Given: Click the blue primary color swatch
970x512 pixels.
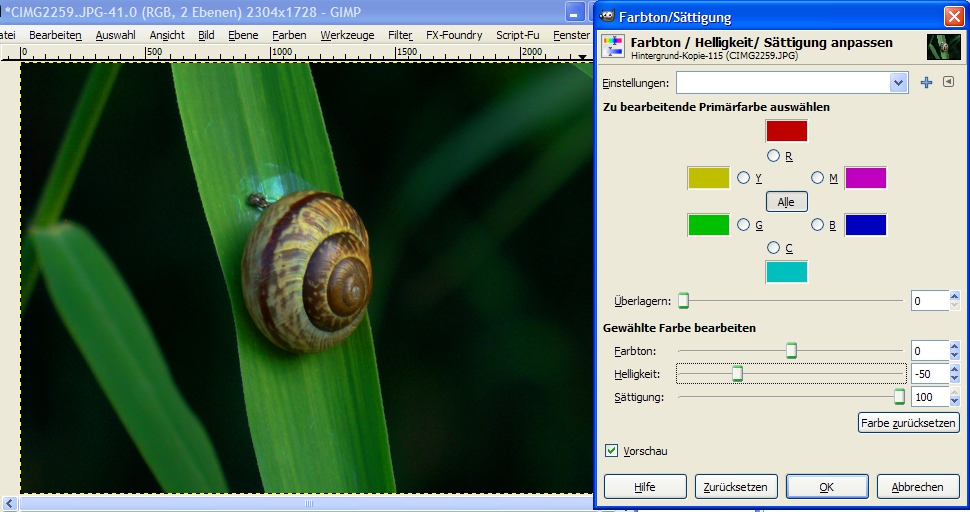Looking at the screenshot, I should click(865, 225).
